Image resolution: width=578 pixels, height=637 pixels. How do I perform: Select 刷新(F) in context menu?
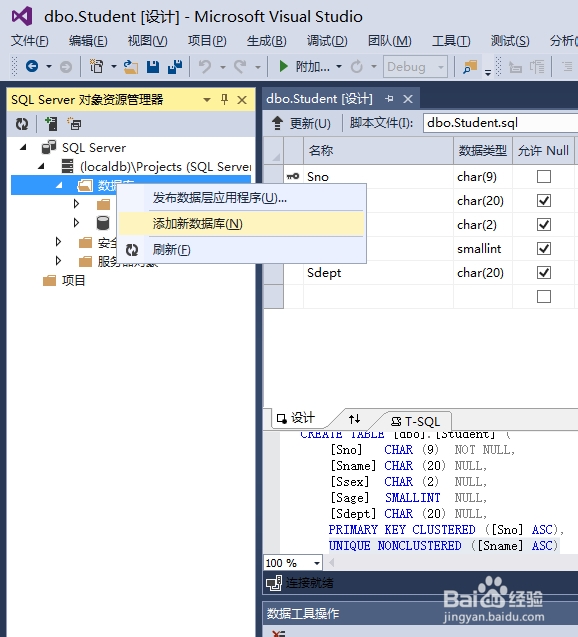pyautogui.click(x=242, y=250)
